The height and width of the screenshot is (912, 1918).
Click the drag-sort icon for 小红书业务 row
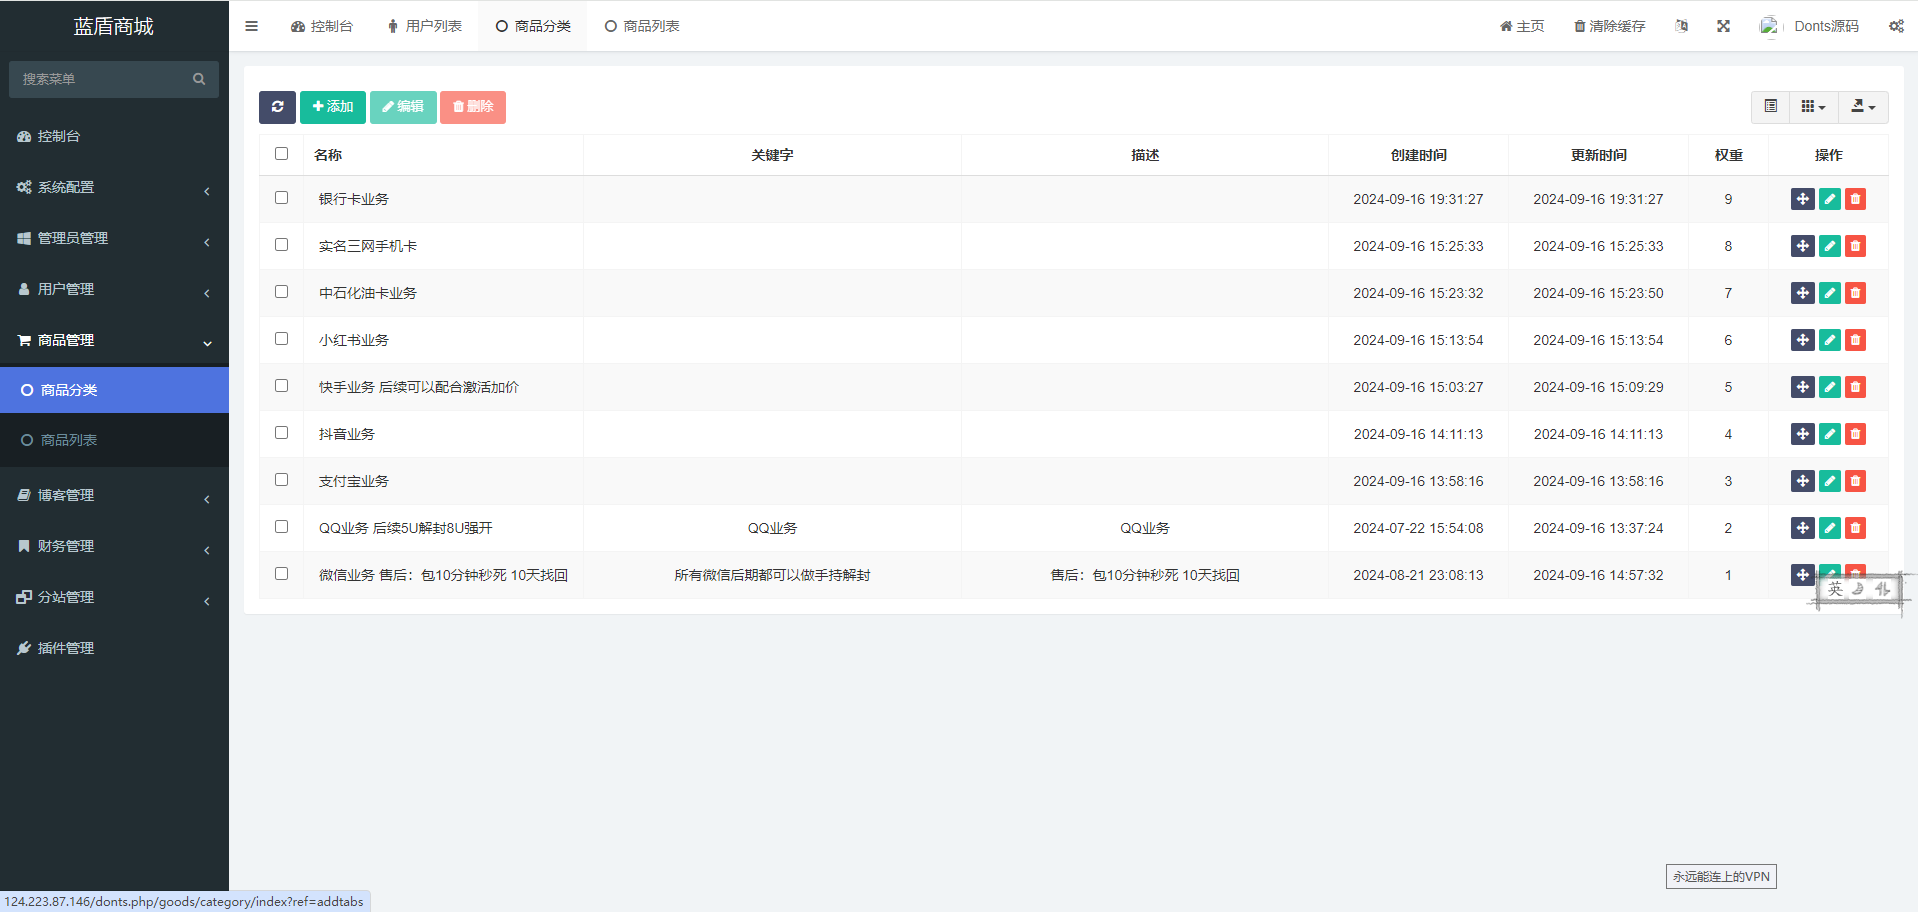point(1803,340)
